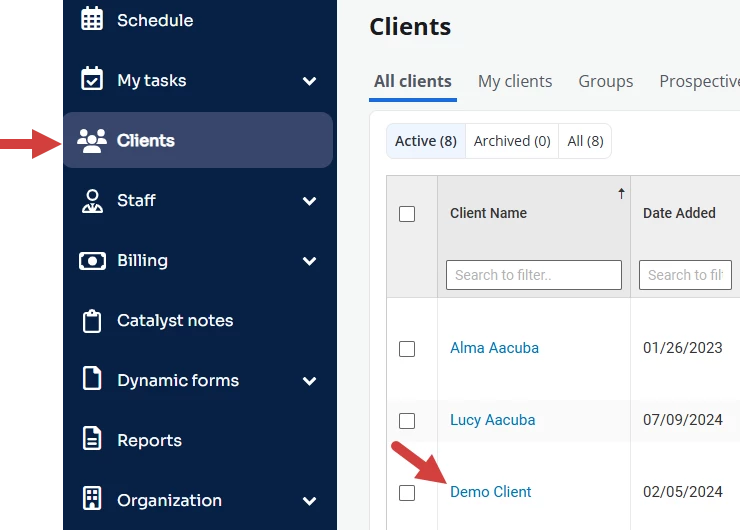The width and height of the screenshot is (740, 530).
Task: Click the Clients people icon
Action: (92, 140)
